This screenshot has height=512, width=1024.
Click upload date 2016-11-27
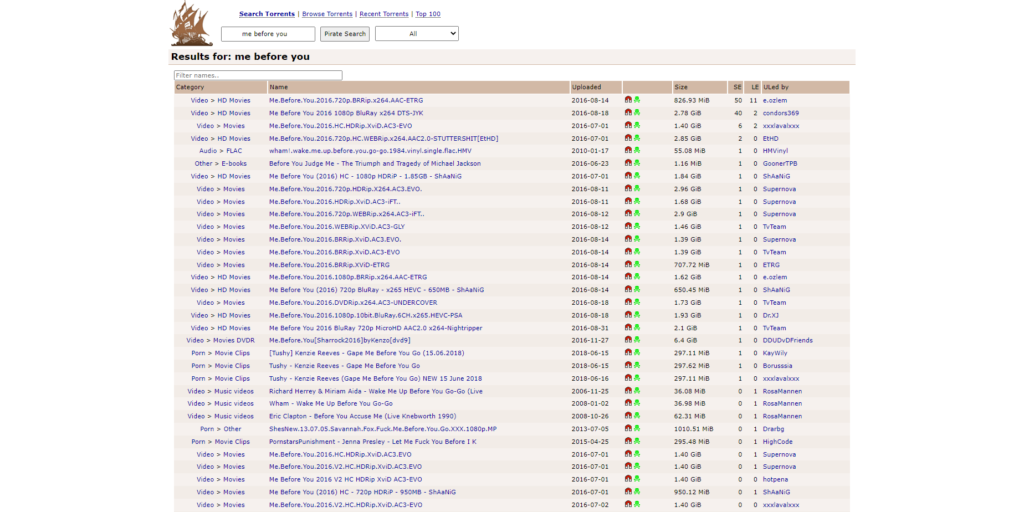(590, 340)
